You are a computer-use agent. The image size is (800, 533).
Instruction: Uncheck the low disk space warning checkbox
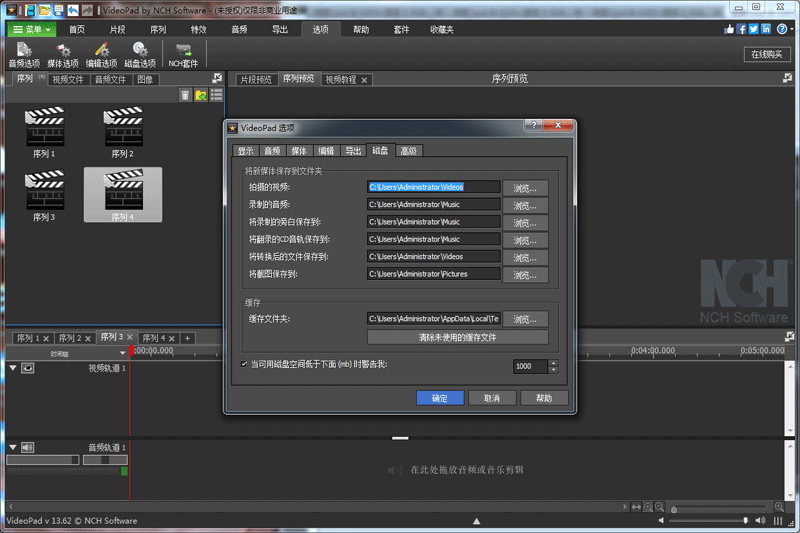click(x=245, y=365)
